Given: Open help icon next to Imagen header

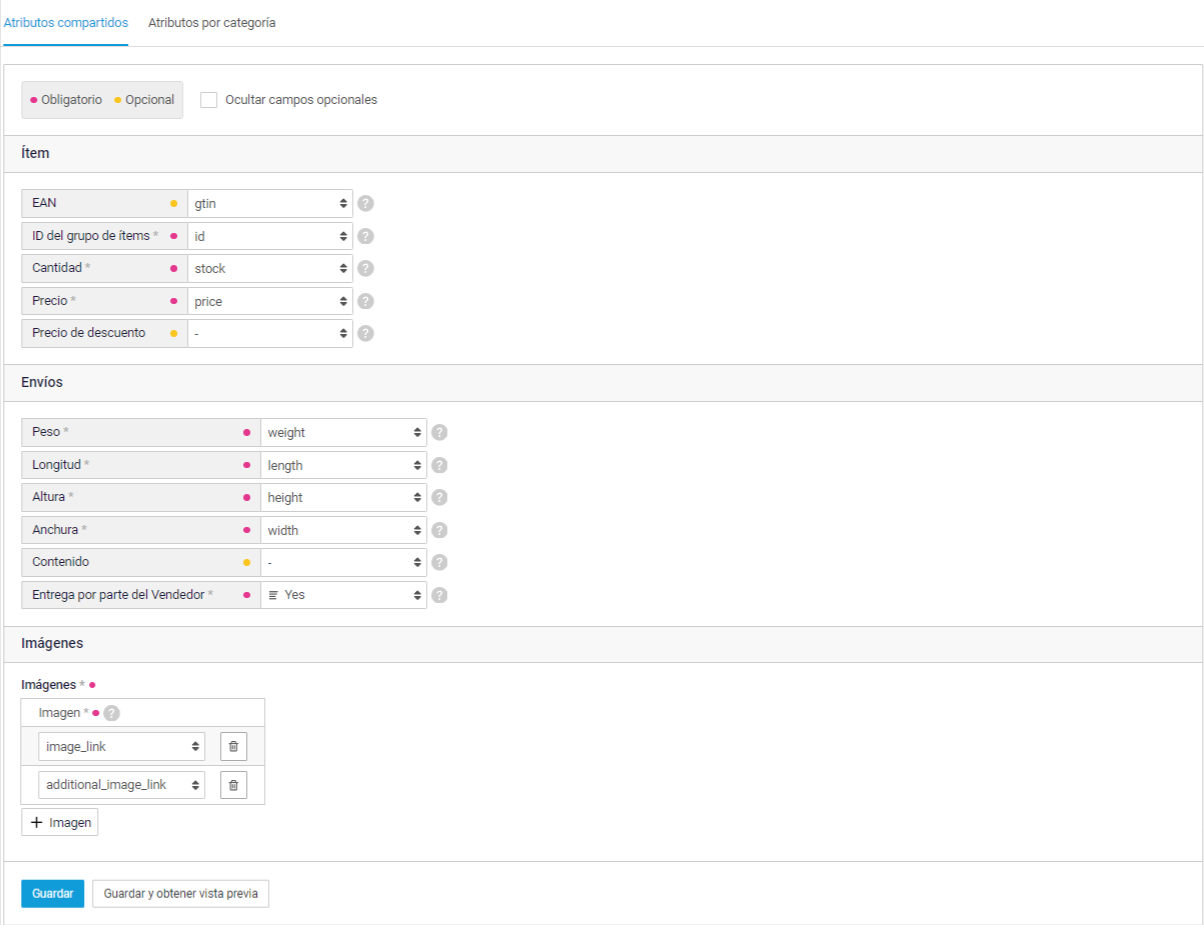Looking at the screenshot, I should point(112,713).
